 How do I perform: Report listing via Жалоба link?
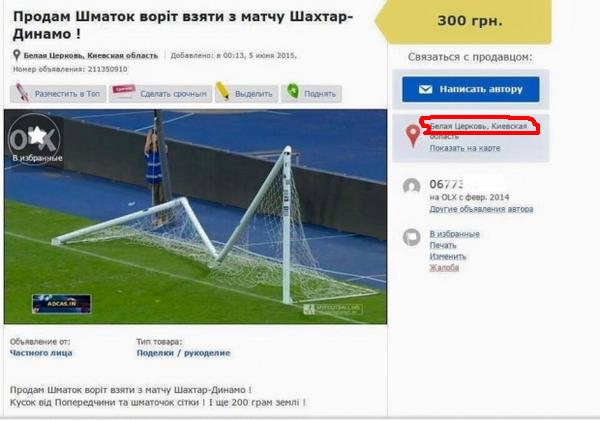444,267
